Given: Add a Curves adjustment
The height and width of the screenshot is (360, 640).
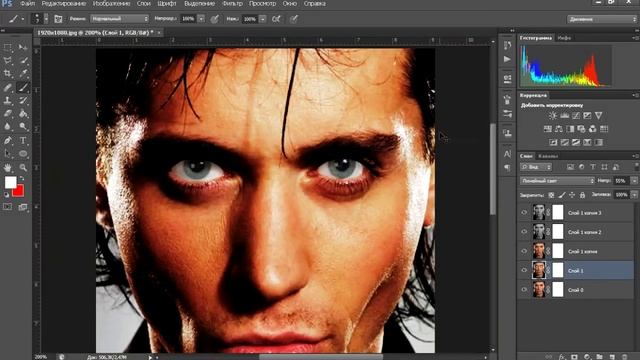Looking at the screenshot, I should point(576,116).
